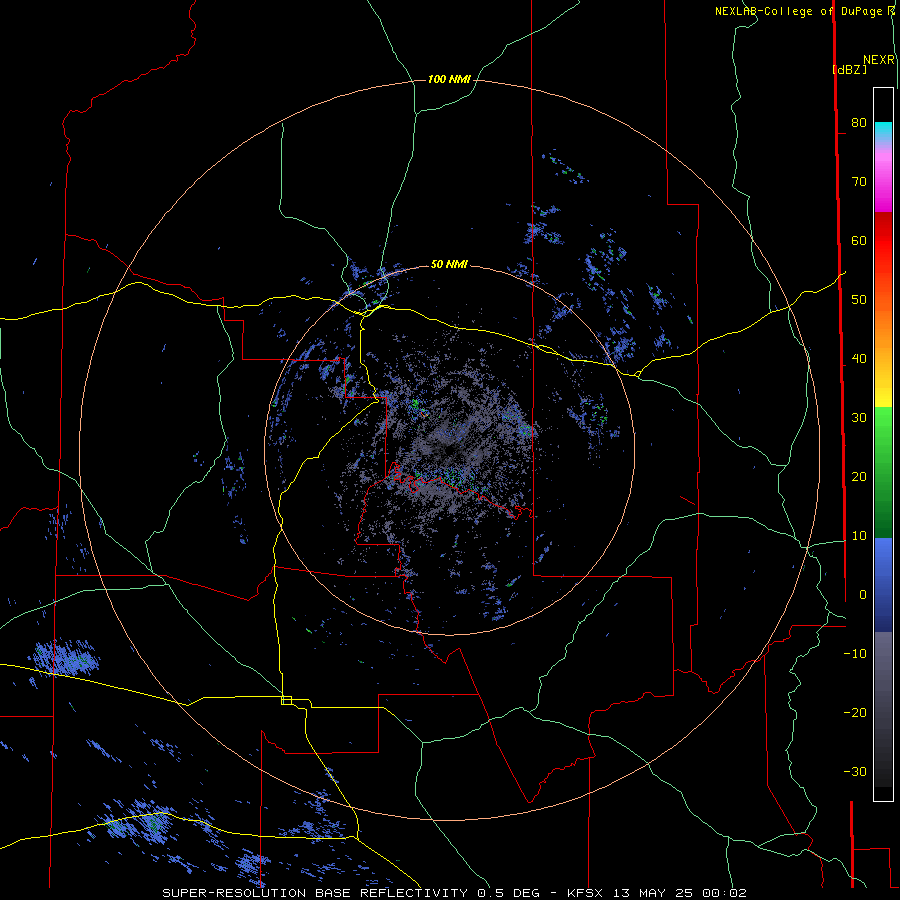Image resolution: width=900 pixels, height=900 pixels.
Task: Click the 30 value on the dBZ scale
Action: click(859, 418)
